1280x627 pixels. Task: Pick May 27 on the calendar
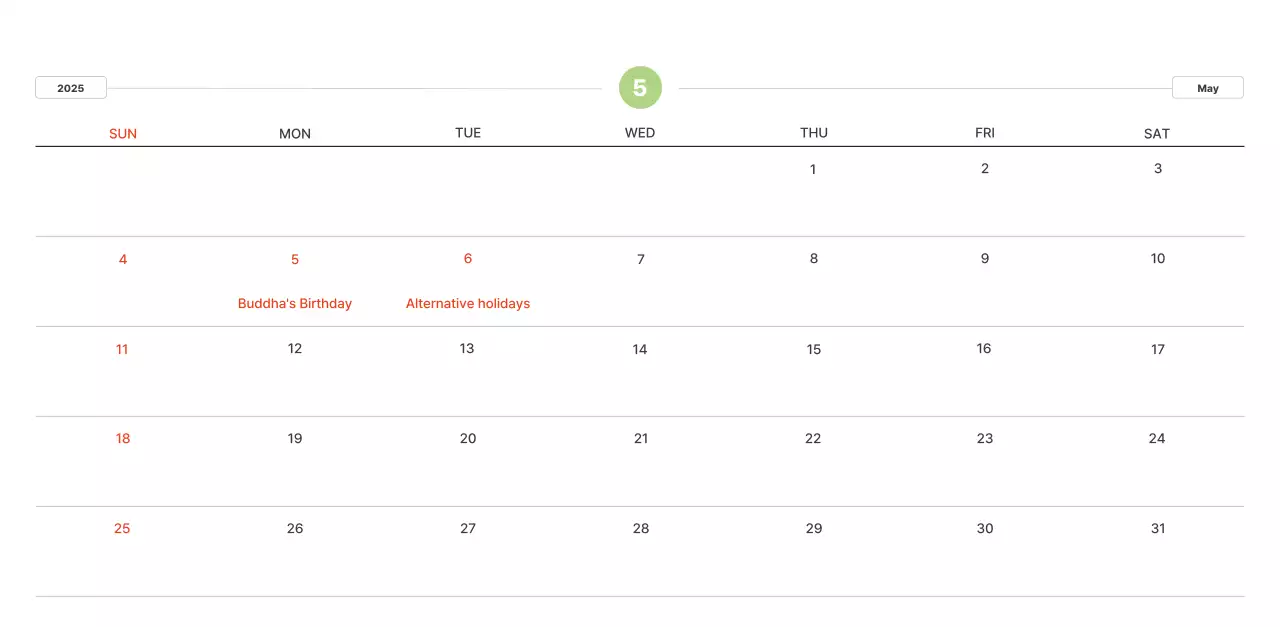[468, 528]
